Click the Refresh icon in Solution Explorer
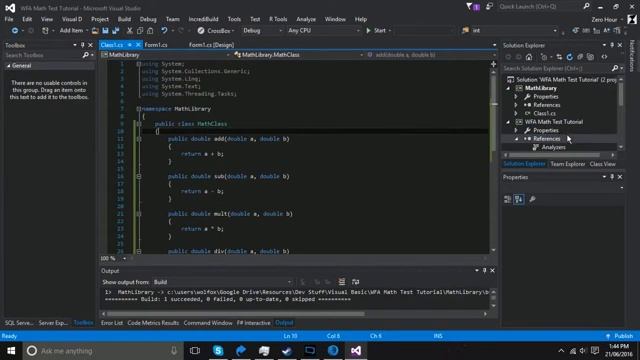640x360 pixels. [x=569, y=57]
